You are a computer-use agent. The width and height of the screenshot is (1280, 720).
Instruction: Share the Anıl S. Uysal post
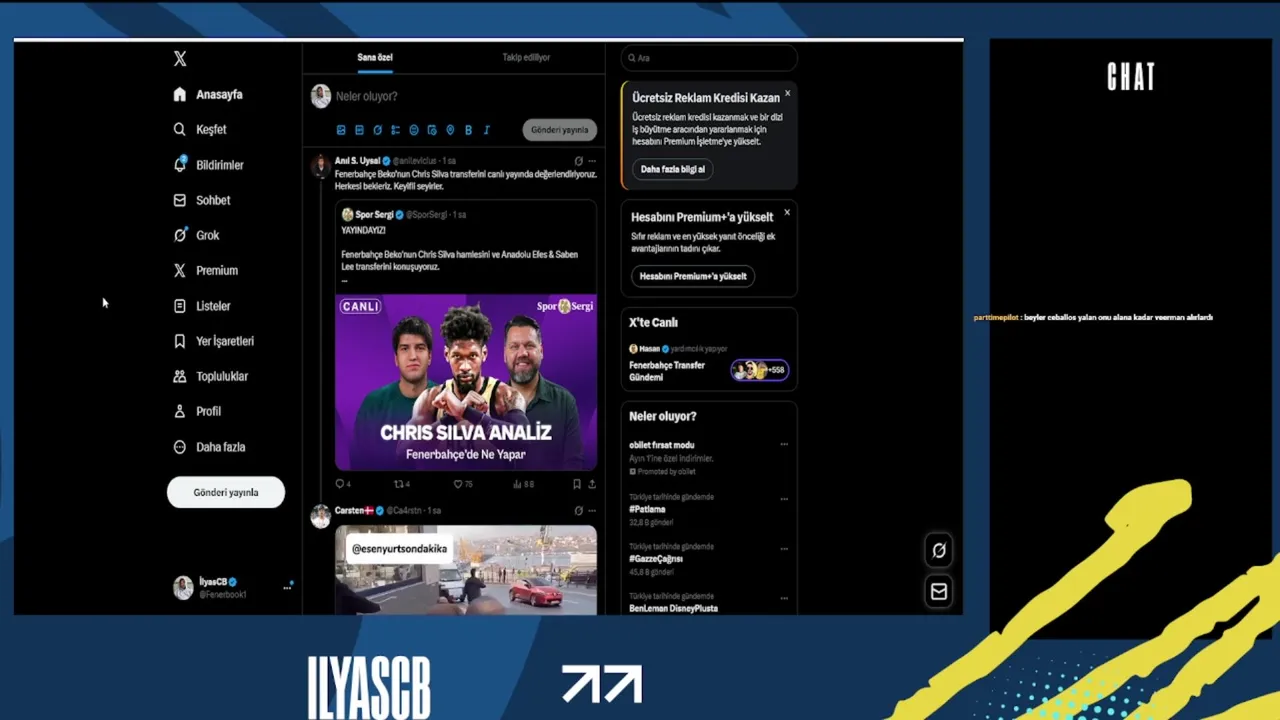tap(592, 484)
